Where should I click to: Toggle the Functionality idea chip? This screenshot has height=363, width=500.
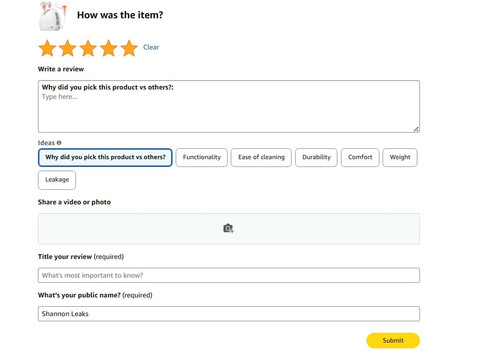tap(202, 157)
